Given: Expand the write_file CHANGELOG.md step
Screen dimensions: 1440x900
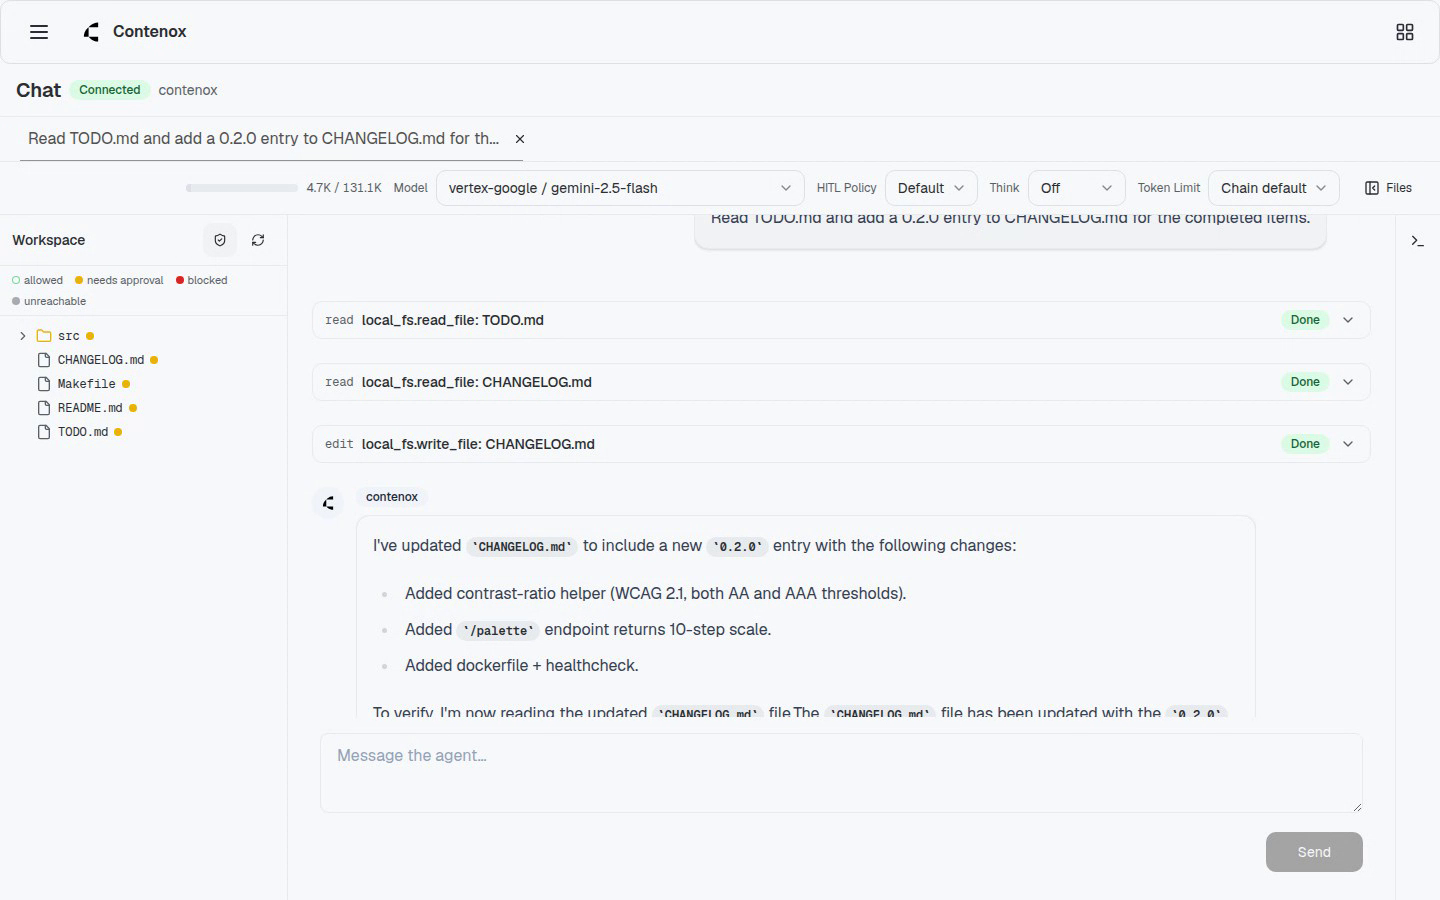Looking at the screenshot, I should 1348,444.
